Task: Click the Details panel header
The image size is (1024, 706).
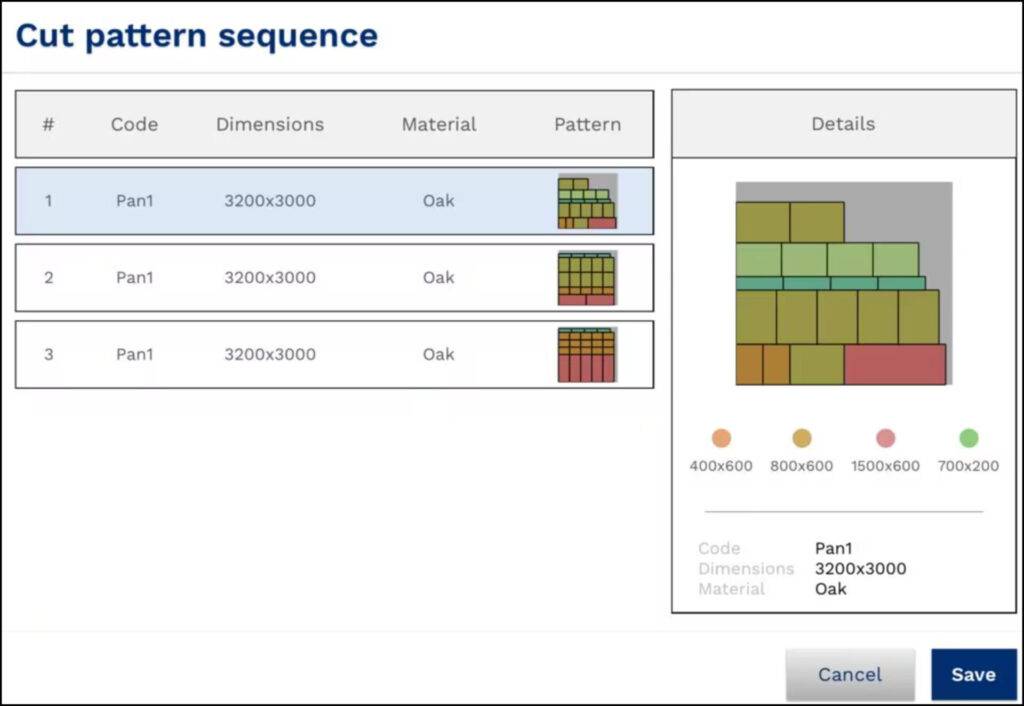Action: point(843,124)
